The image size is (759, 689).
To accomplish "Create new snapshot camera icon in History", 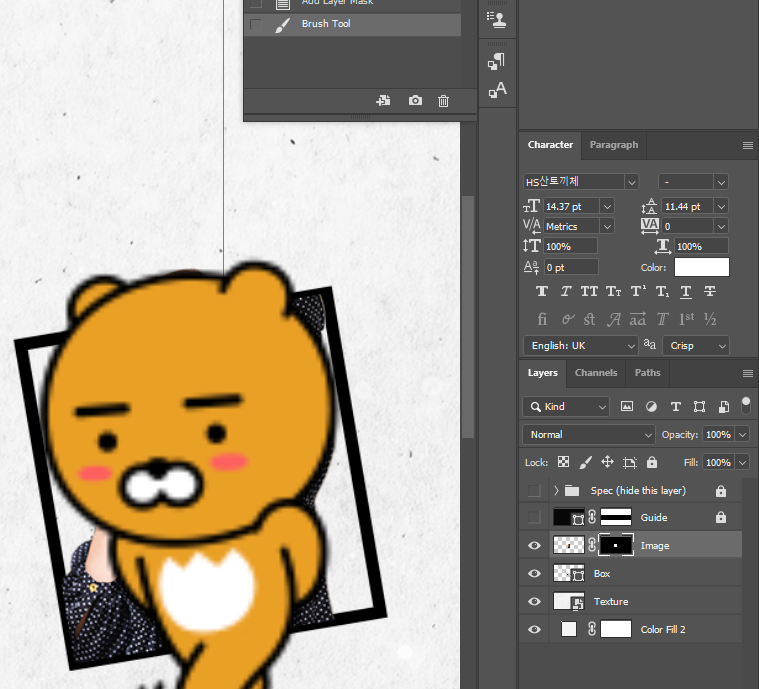I will coord(415,101).
